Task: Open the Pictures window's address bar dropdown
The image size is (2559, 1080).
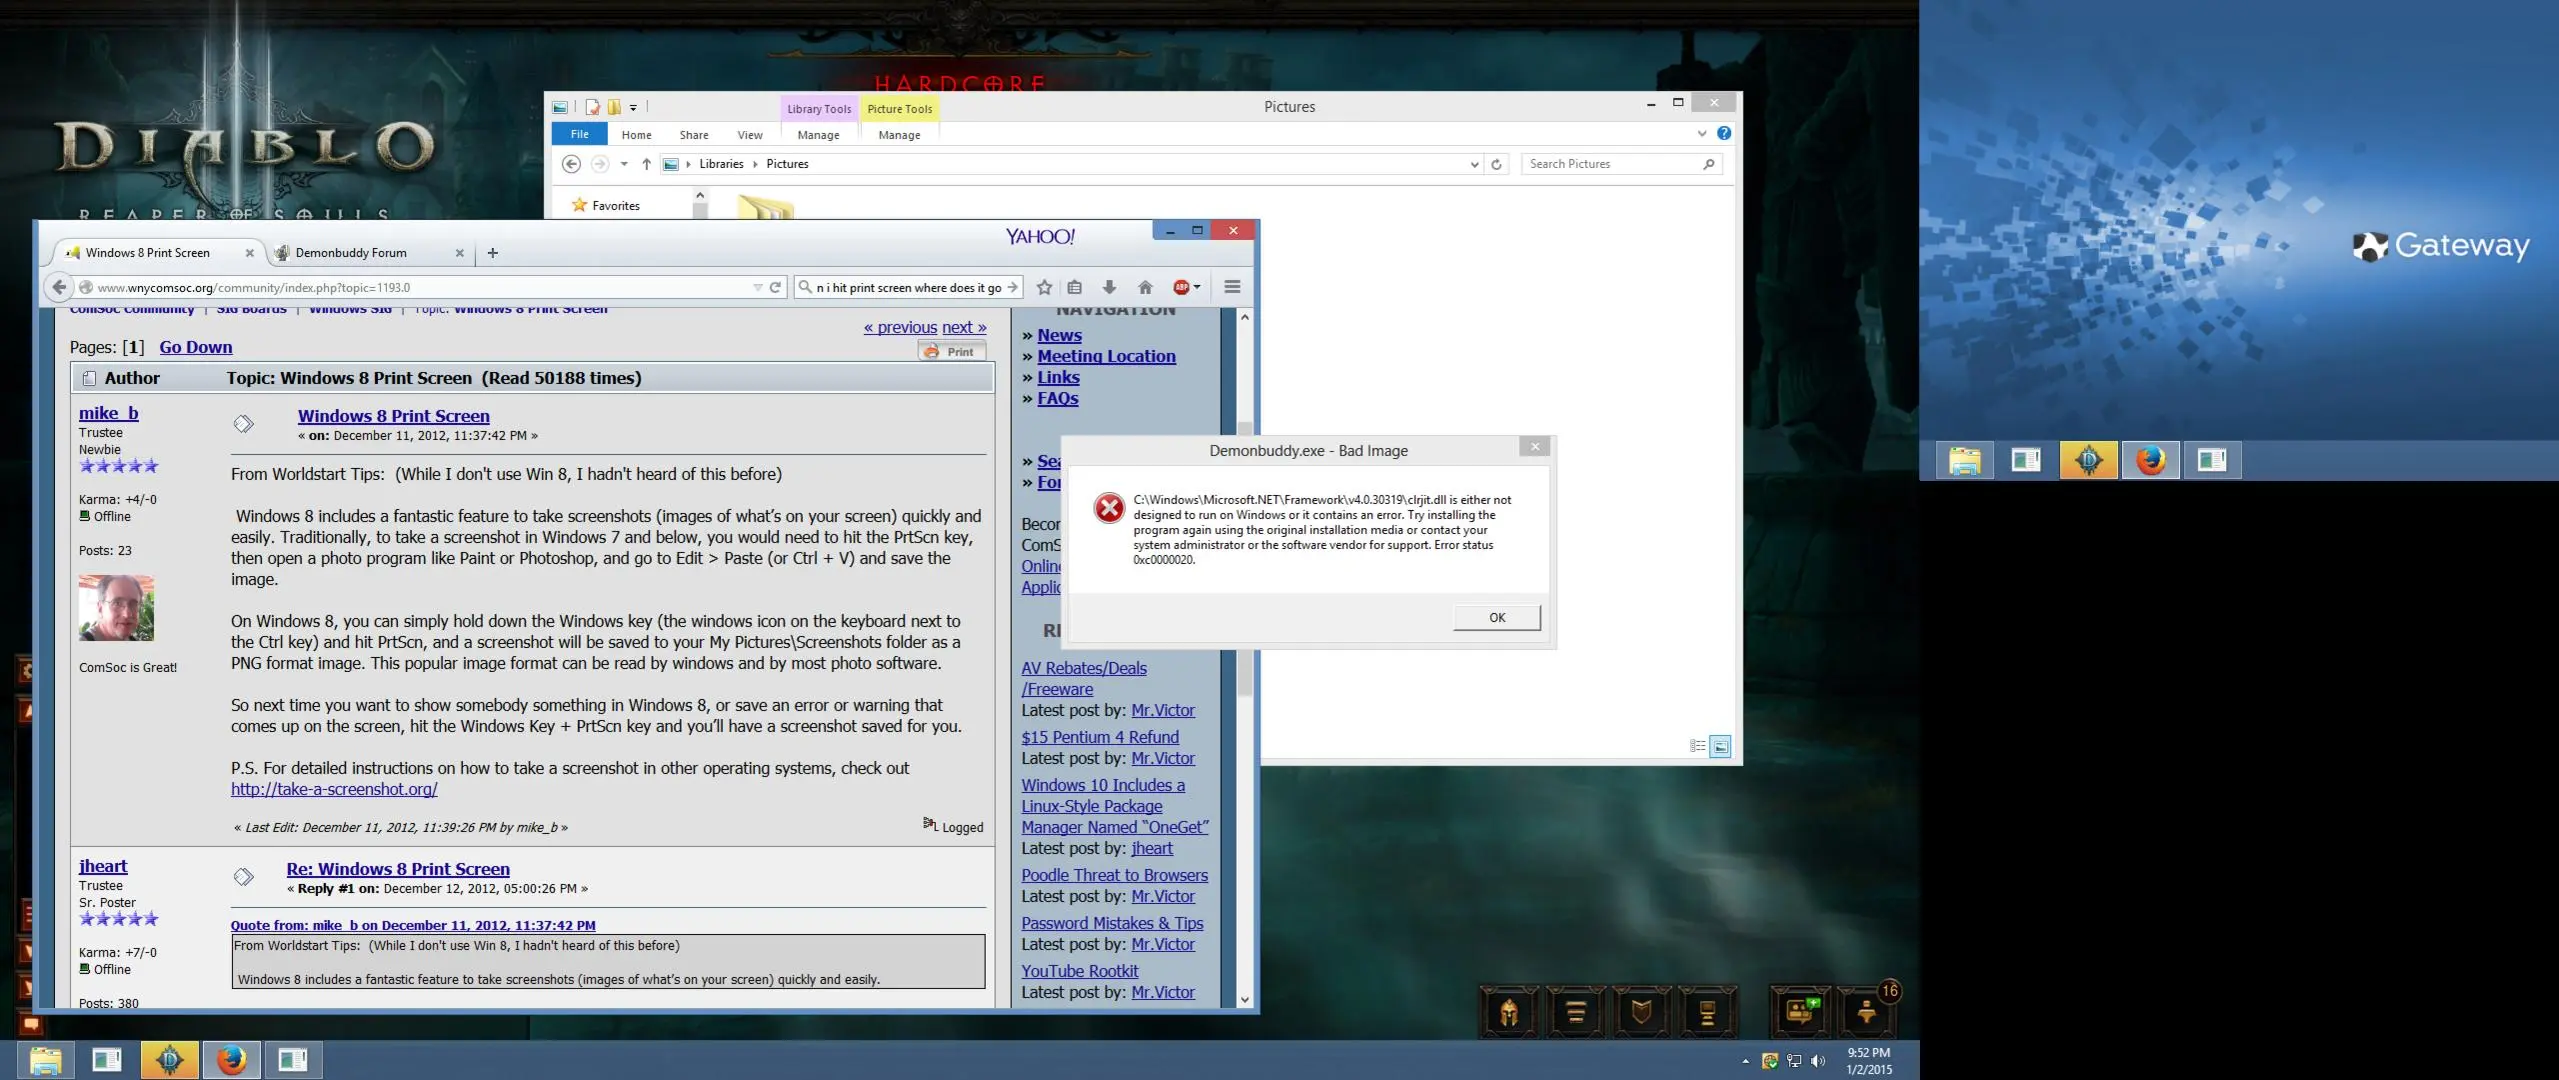Action: [1474, 165]
